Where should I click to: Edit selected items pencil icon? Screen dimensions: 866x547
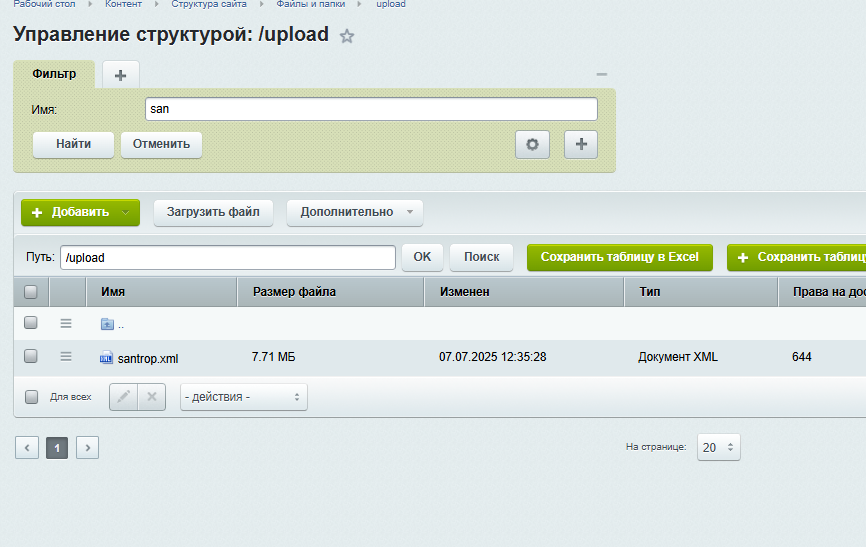coord(123,397)
